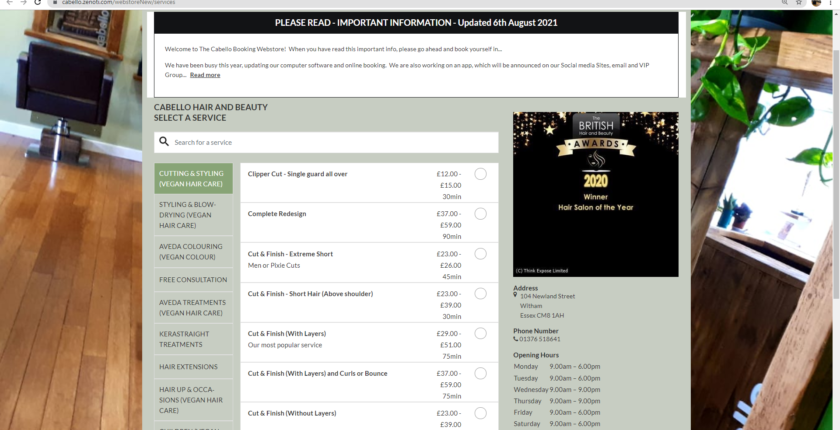Click the Men or Pixie Cuts description
The image size is (840, 430).
(x=274, y=265)
